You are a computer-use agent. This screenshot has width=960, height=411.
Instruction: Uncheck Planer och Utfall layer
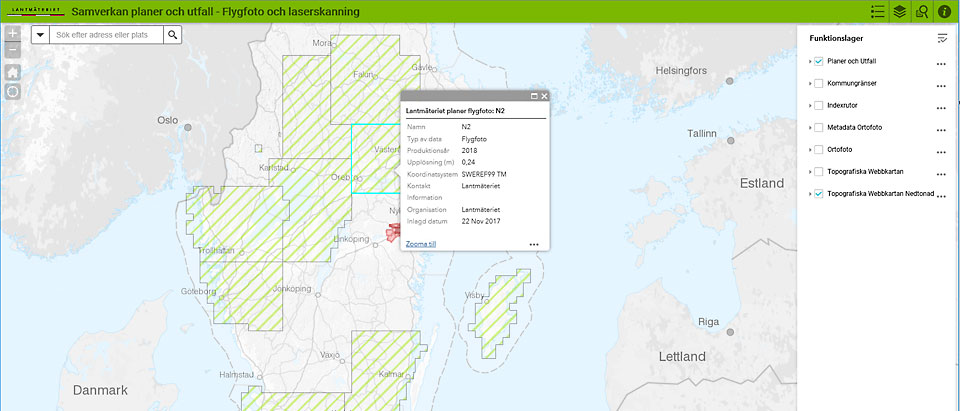pos(818,61)
